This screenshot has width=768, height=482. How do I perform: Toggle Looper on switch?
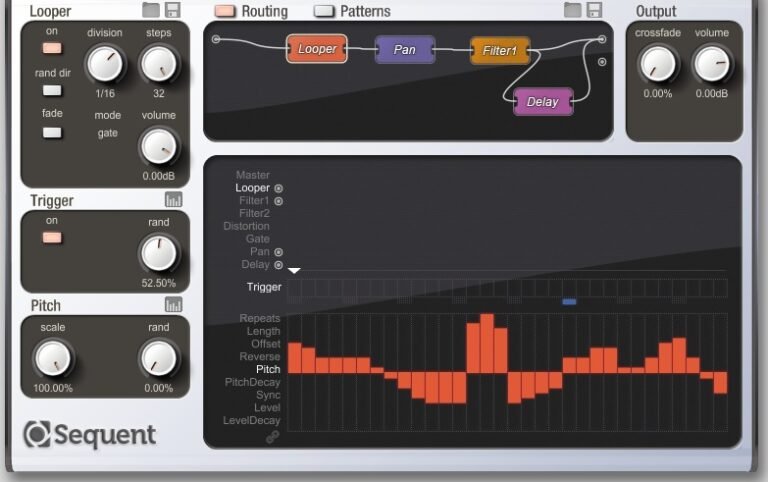pos(52,48)
